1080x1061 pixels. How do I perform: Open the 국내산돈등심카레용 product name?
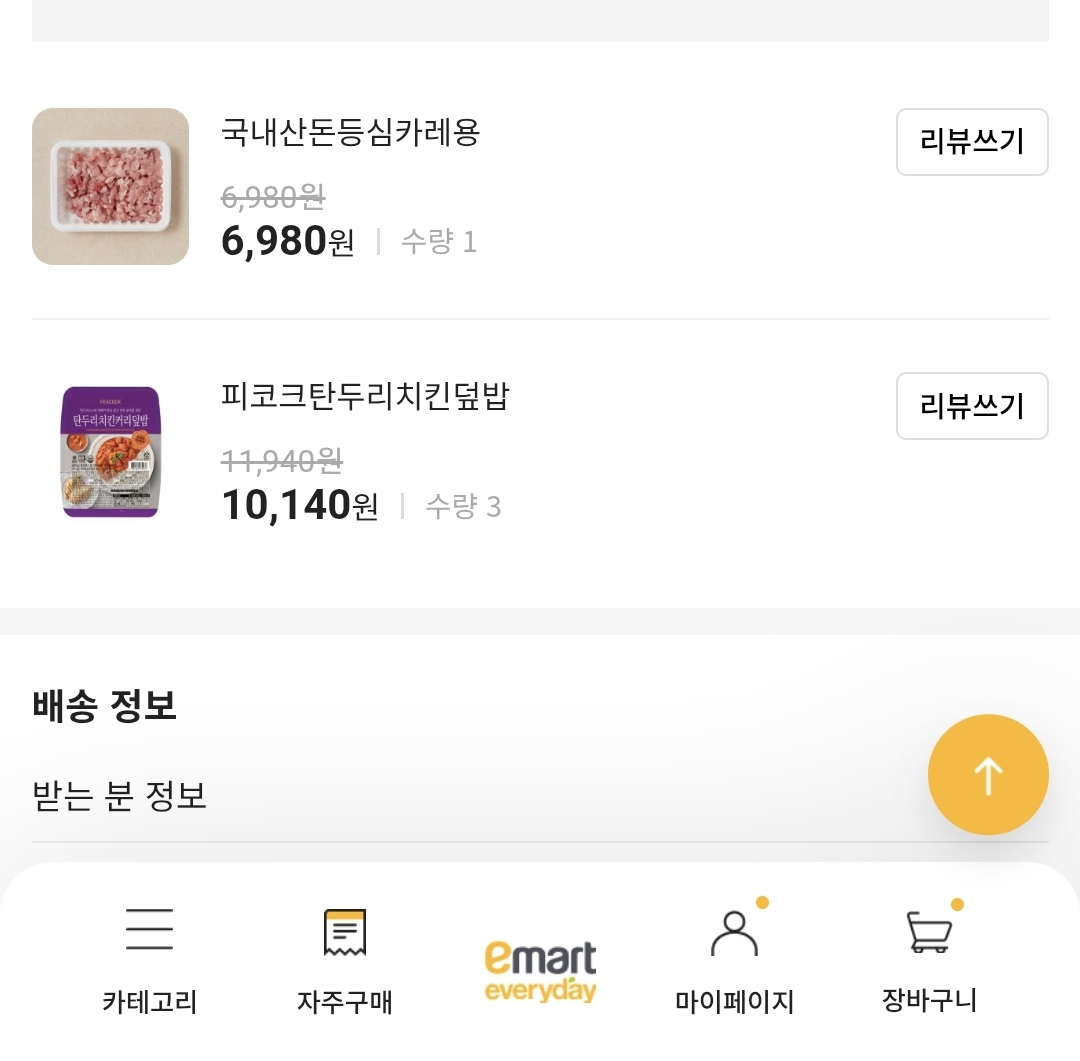point(350,133)
